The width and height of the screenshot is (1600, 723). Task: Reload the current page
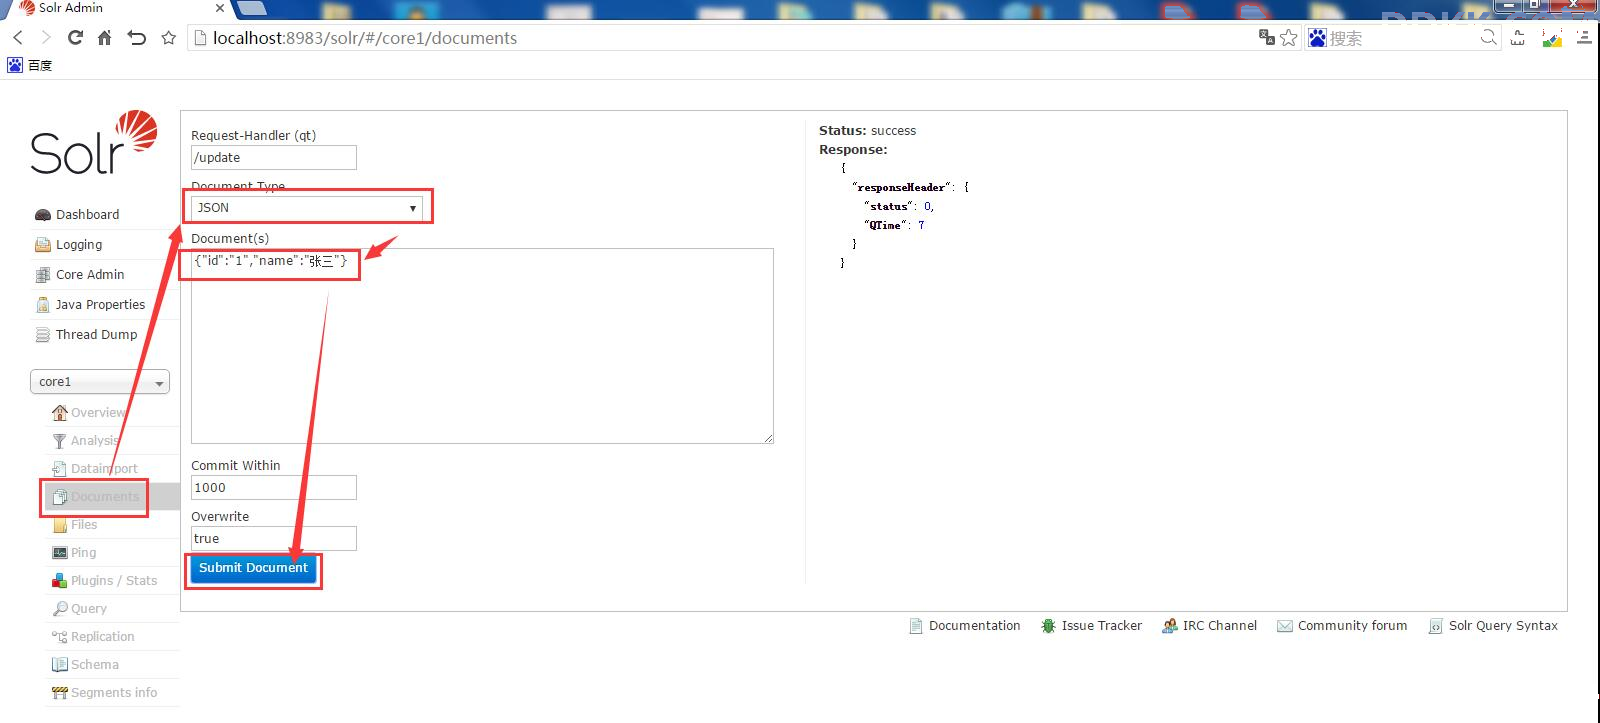click(75, 38)
